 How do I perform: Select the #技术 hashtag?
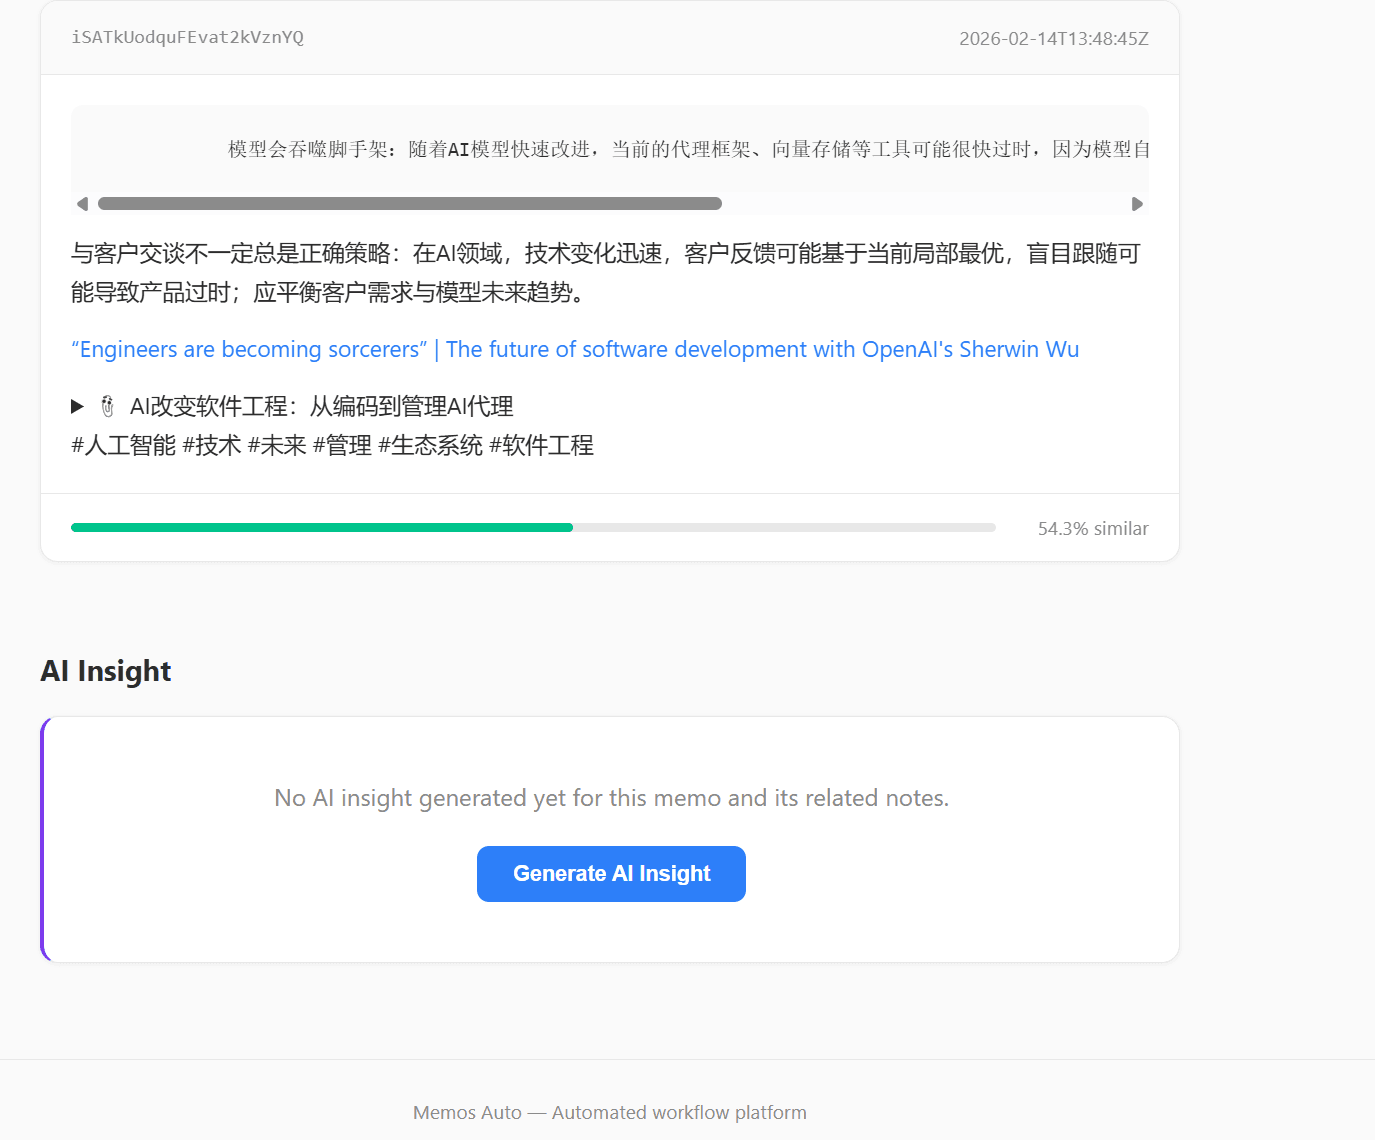(213, 445)
